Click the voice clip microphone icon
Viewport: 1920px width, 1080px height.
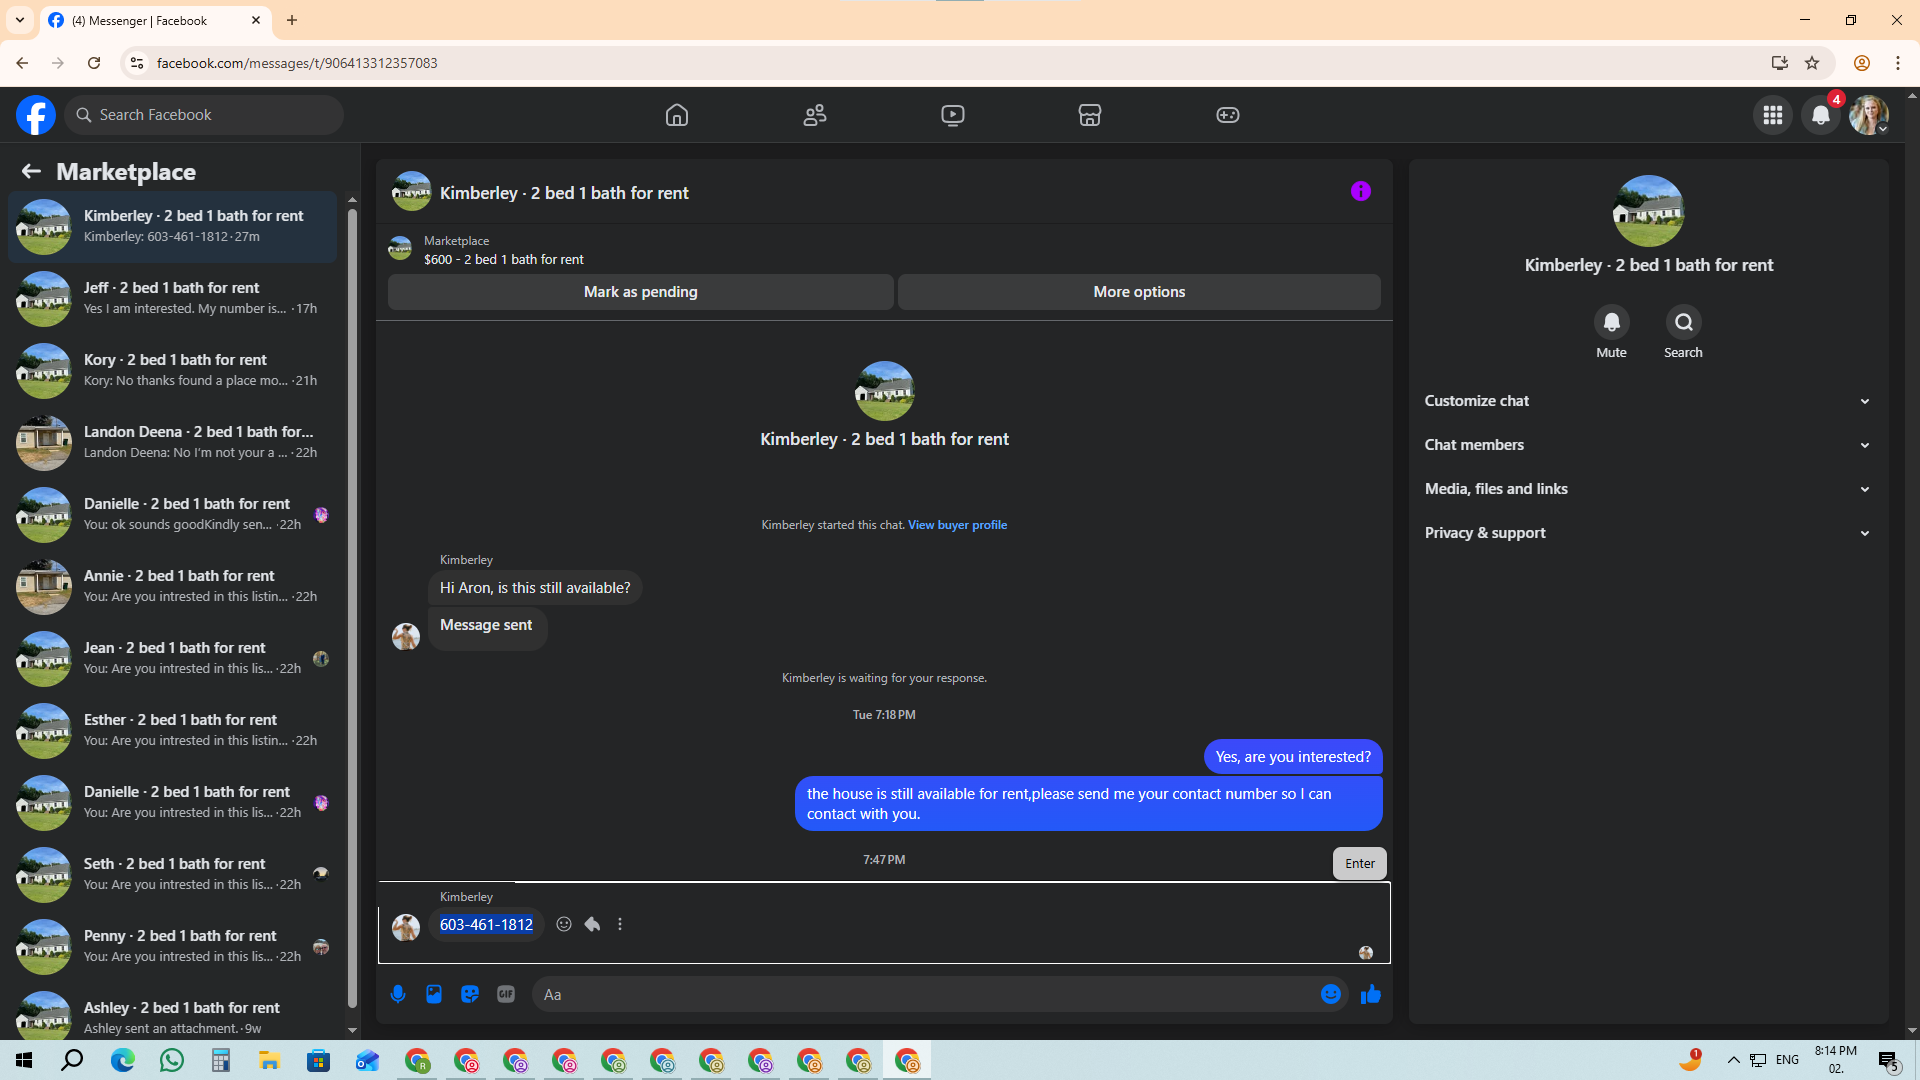pos(398,994)
